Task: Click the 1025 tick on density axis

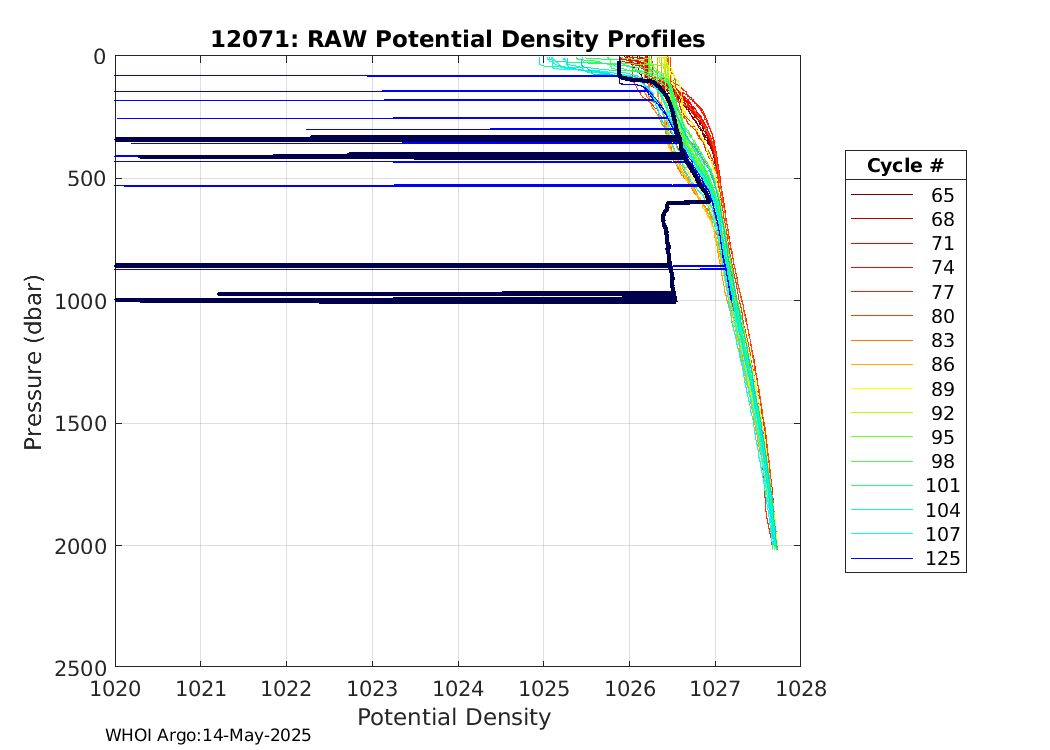Action: tap(544, 688)
